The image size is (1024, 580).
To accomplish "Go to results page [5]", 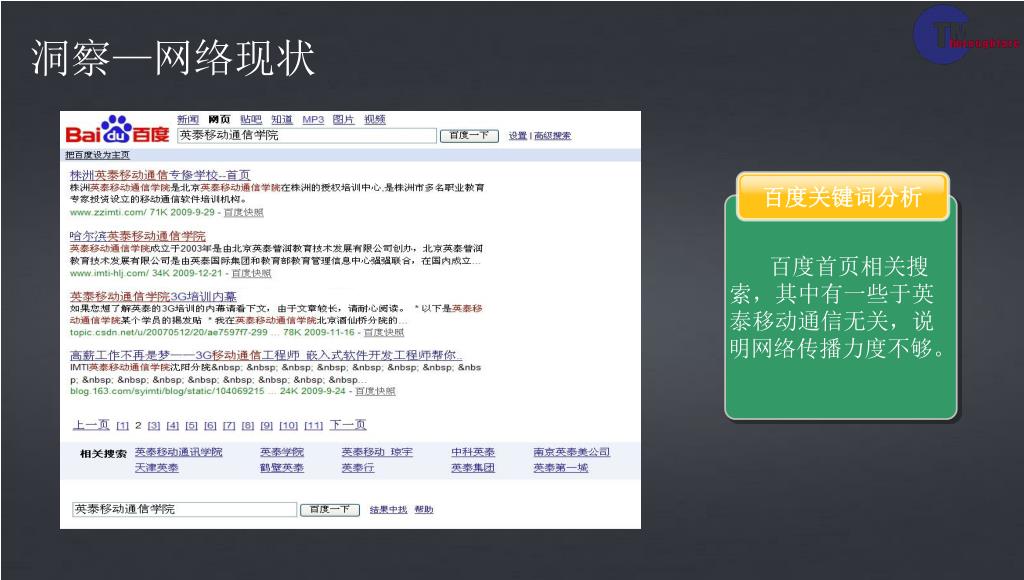I will [x=191, y=426].
